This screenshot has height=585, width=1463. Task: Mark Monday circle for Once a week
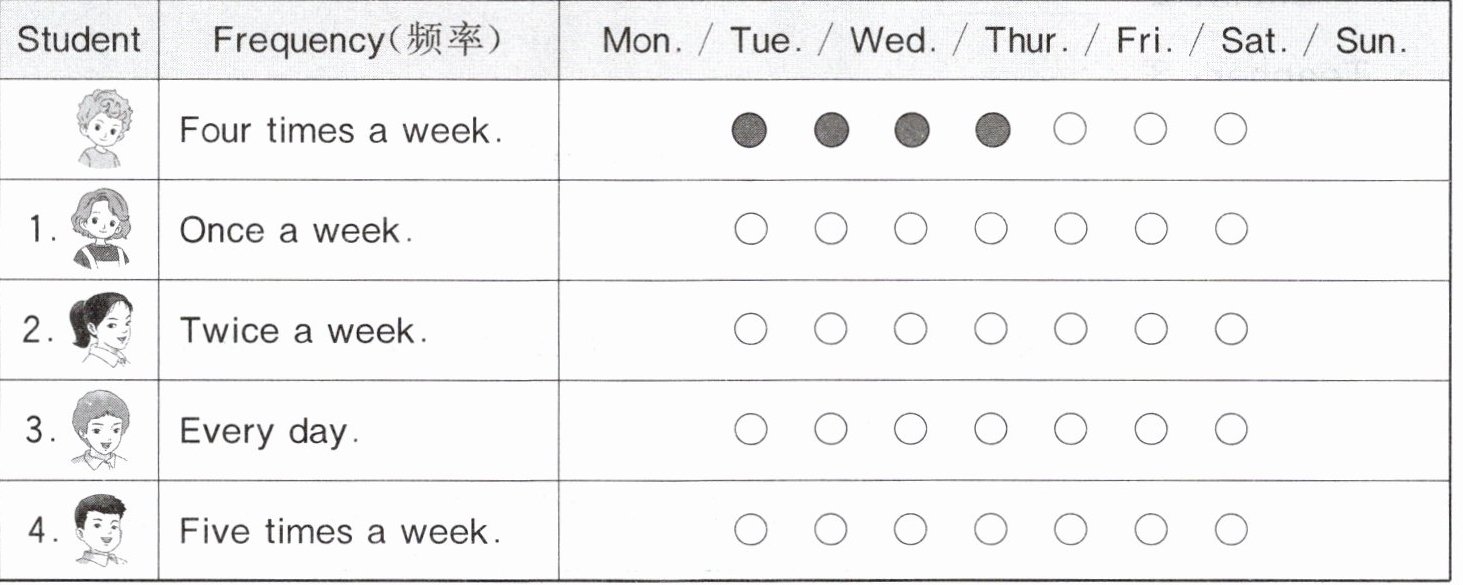pyautogui.click(x=750, y=230)
